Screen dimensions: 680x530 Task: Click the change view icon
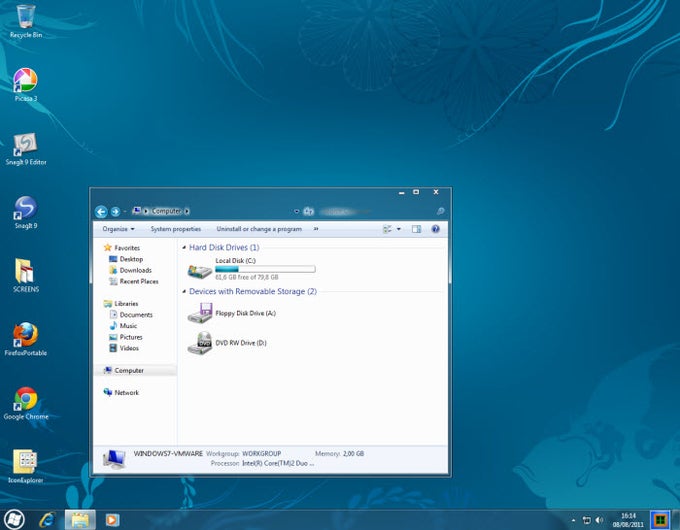pos(387,229)
